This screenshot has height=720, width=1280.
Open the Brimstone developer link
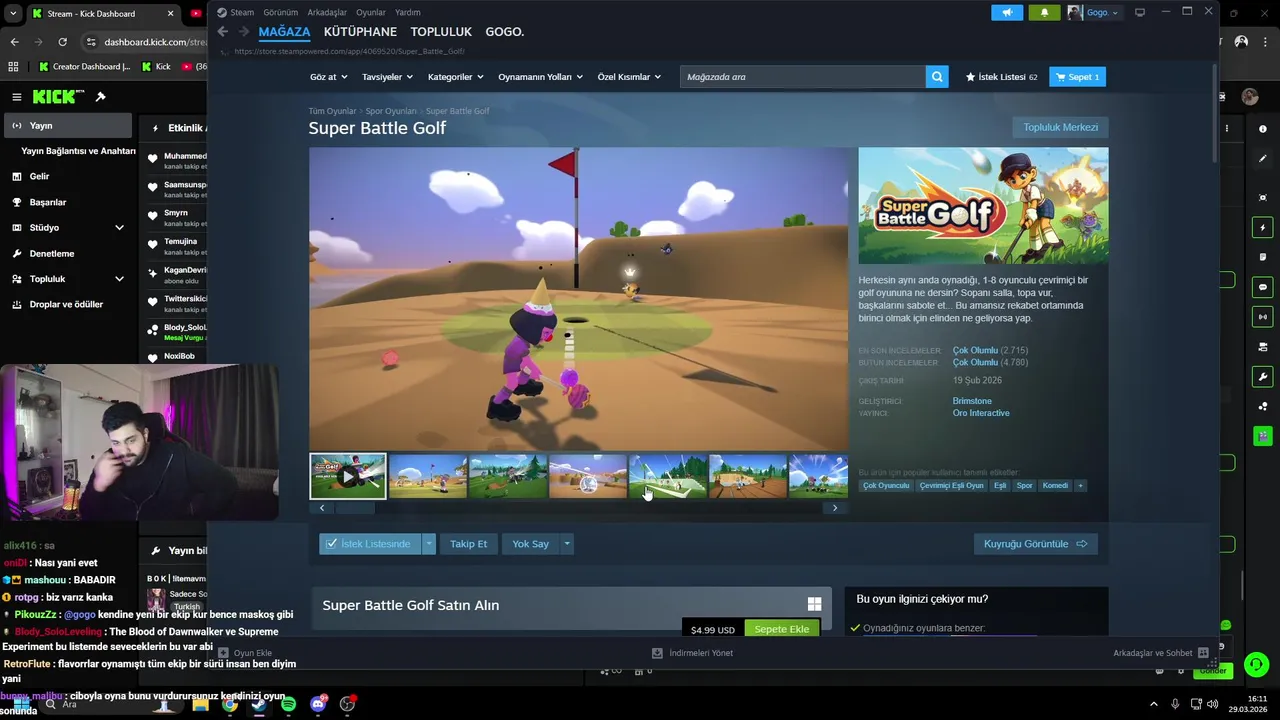[972, 401]
